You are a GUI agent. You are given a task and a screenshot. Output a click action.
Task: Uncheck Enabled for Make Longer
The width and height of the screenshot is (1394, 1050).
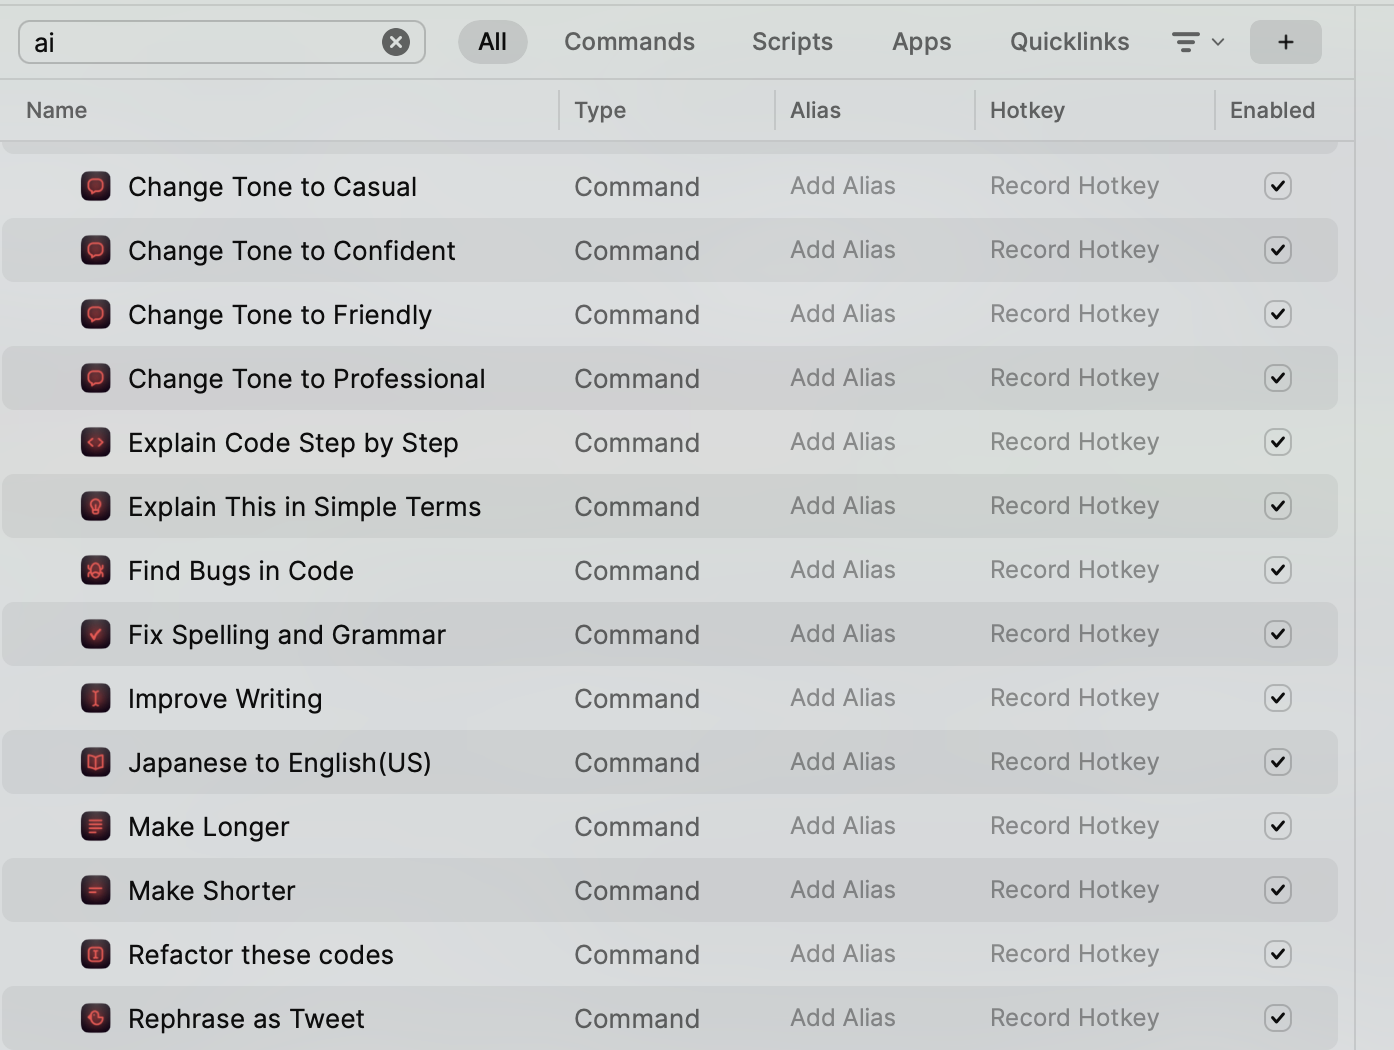[1277, 826]
